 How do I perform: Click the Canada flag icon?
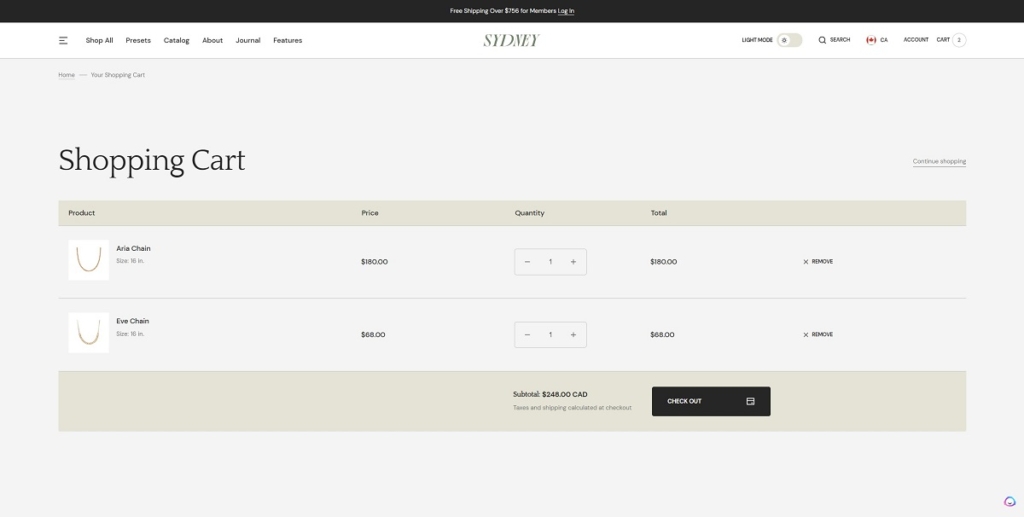pos(871,40)
